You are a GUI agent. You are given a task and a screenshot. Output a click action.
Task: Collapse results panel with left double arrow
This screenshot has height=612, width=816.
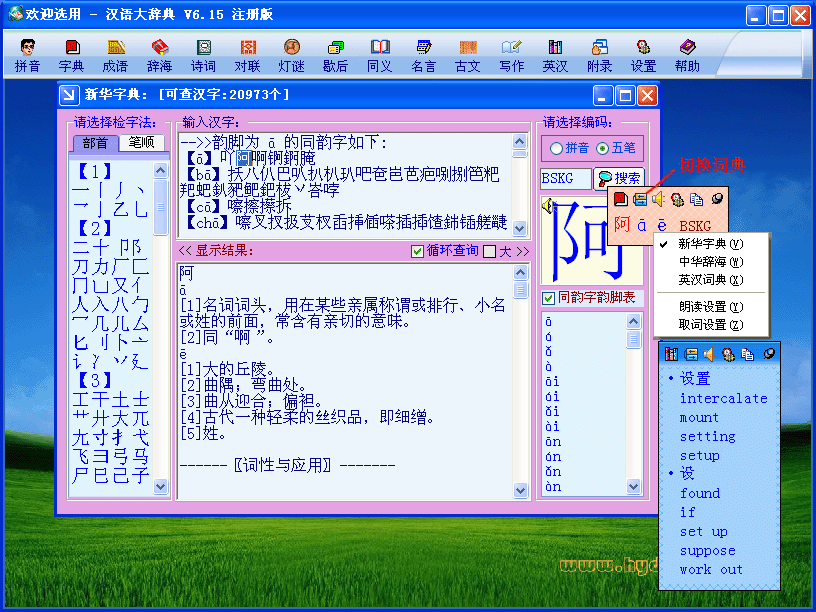(185, 251)
